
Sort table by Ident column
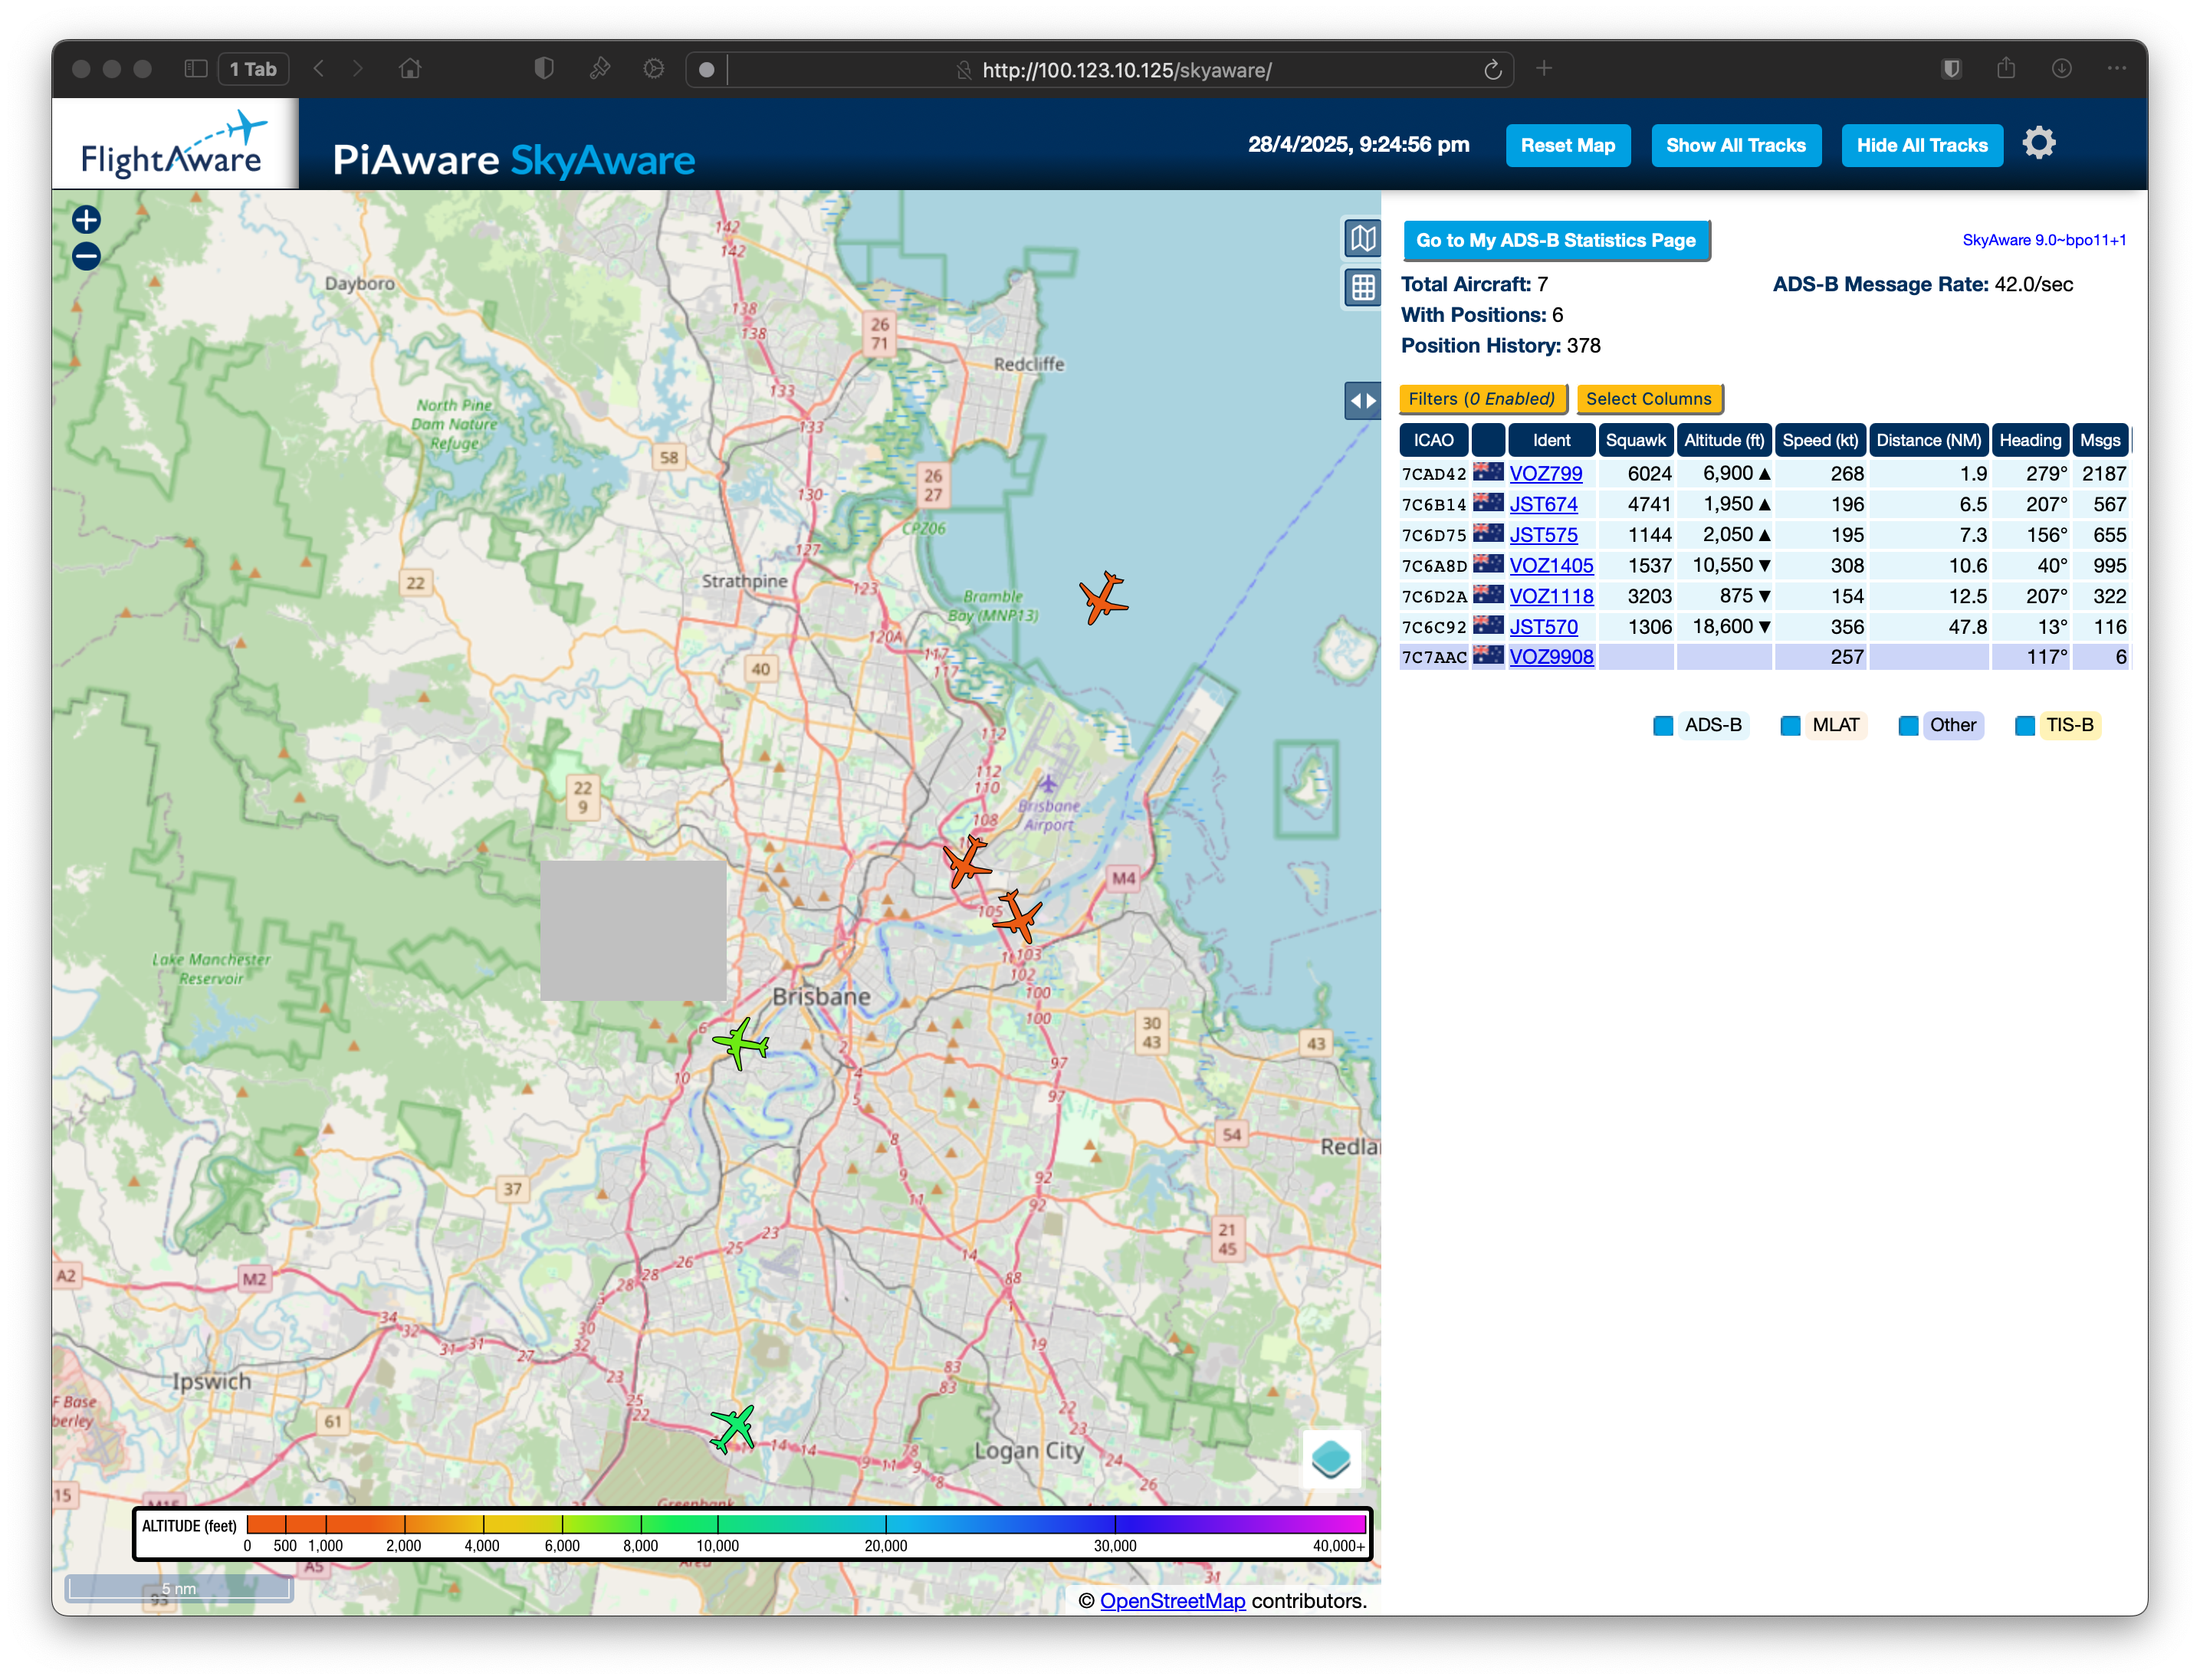(1551, 440)
